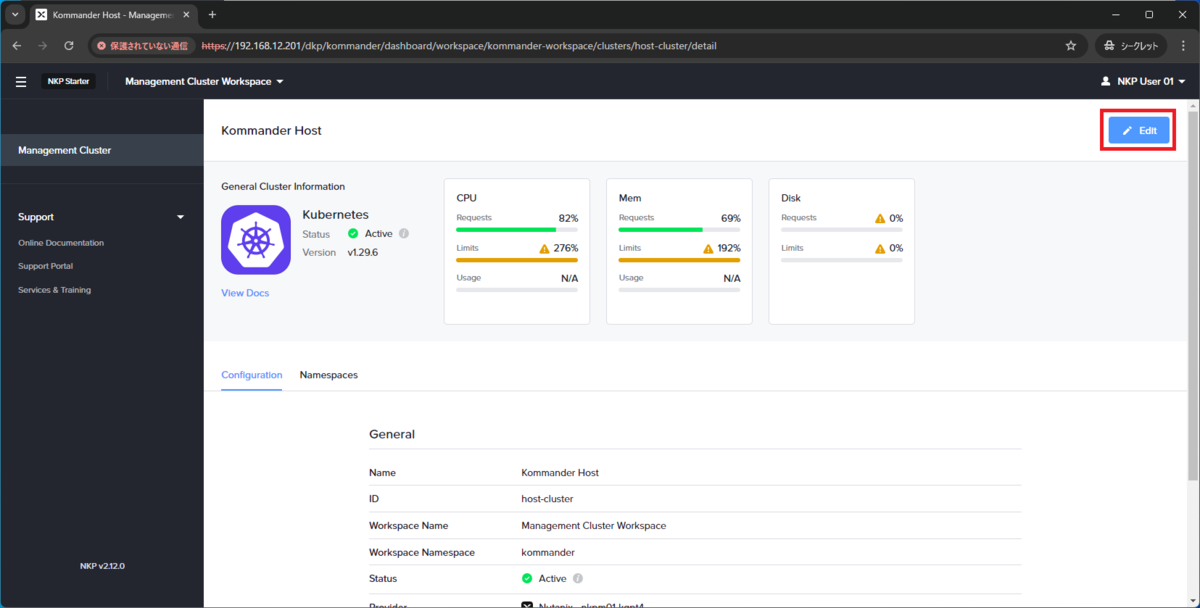
Task: Click the CPU Limits warning icon
Action: coord(545,248)
